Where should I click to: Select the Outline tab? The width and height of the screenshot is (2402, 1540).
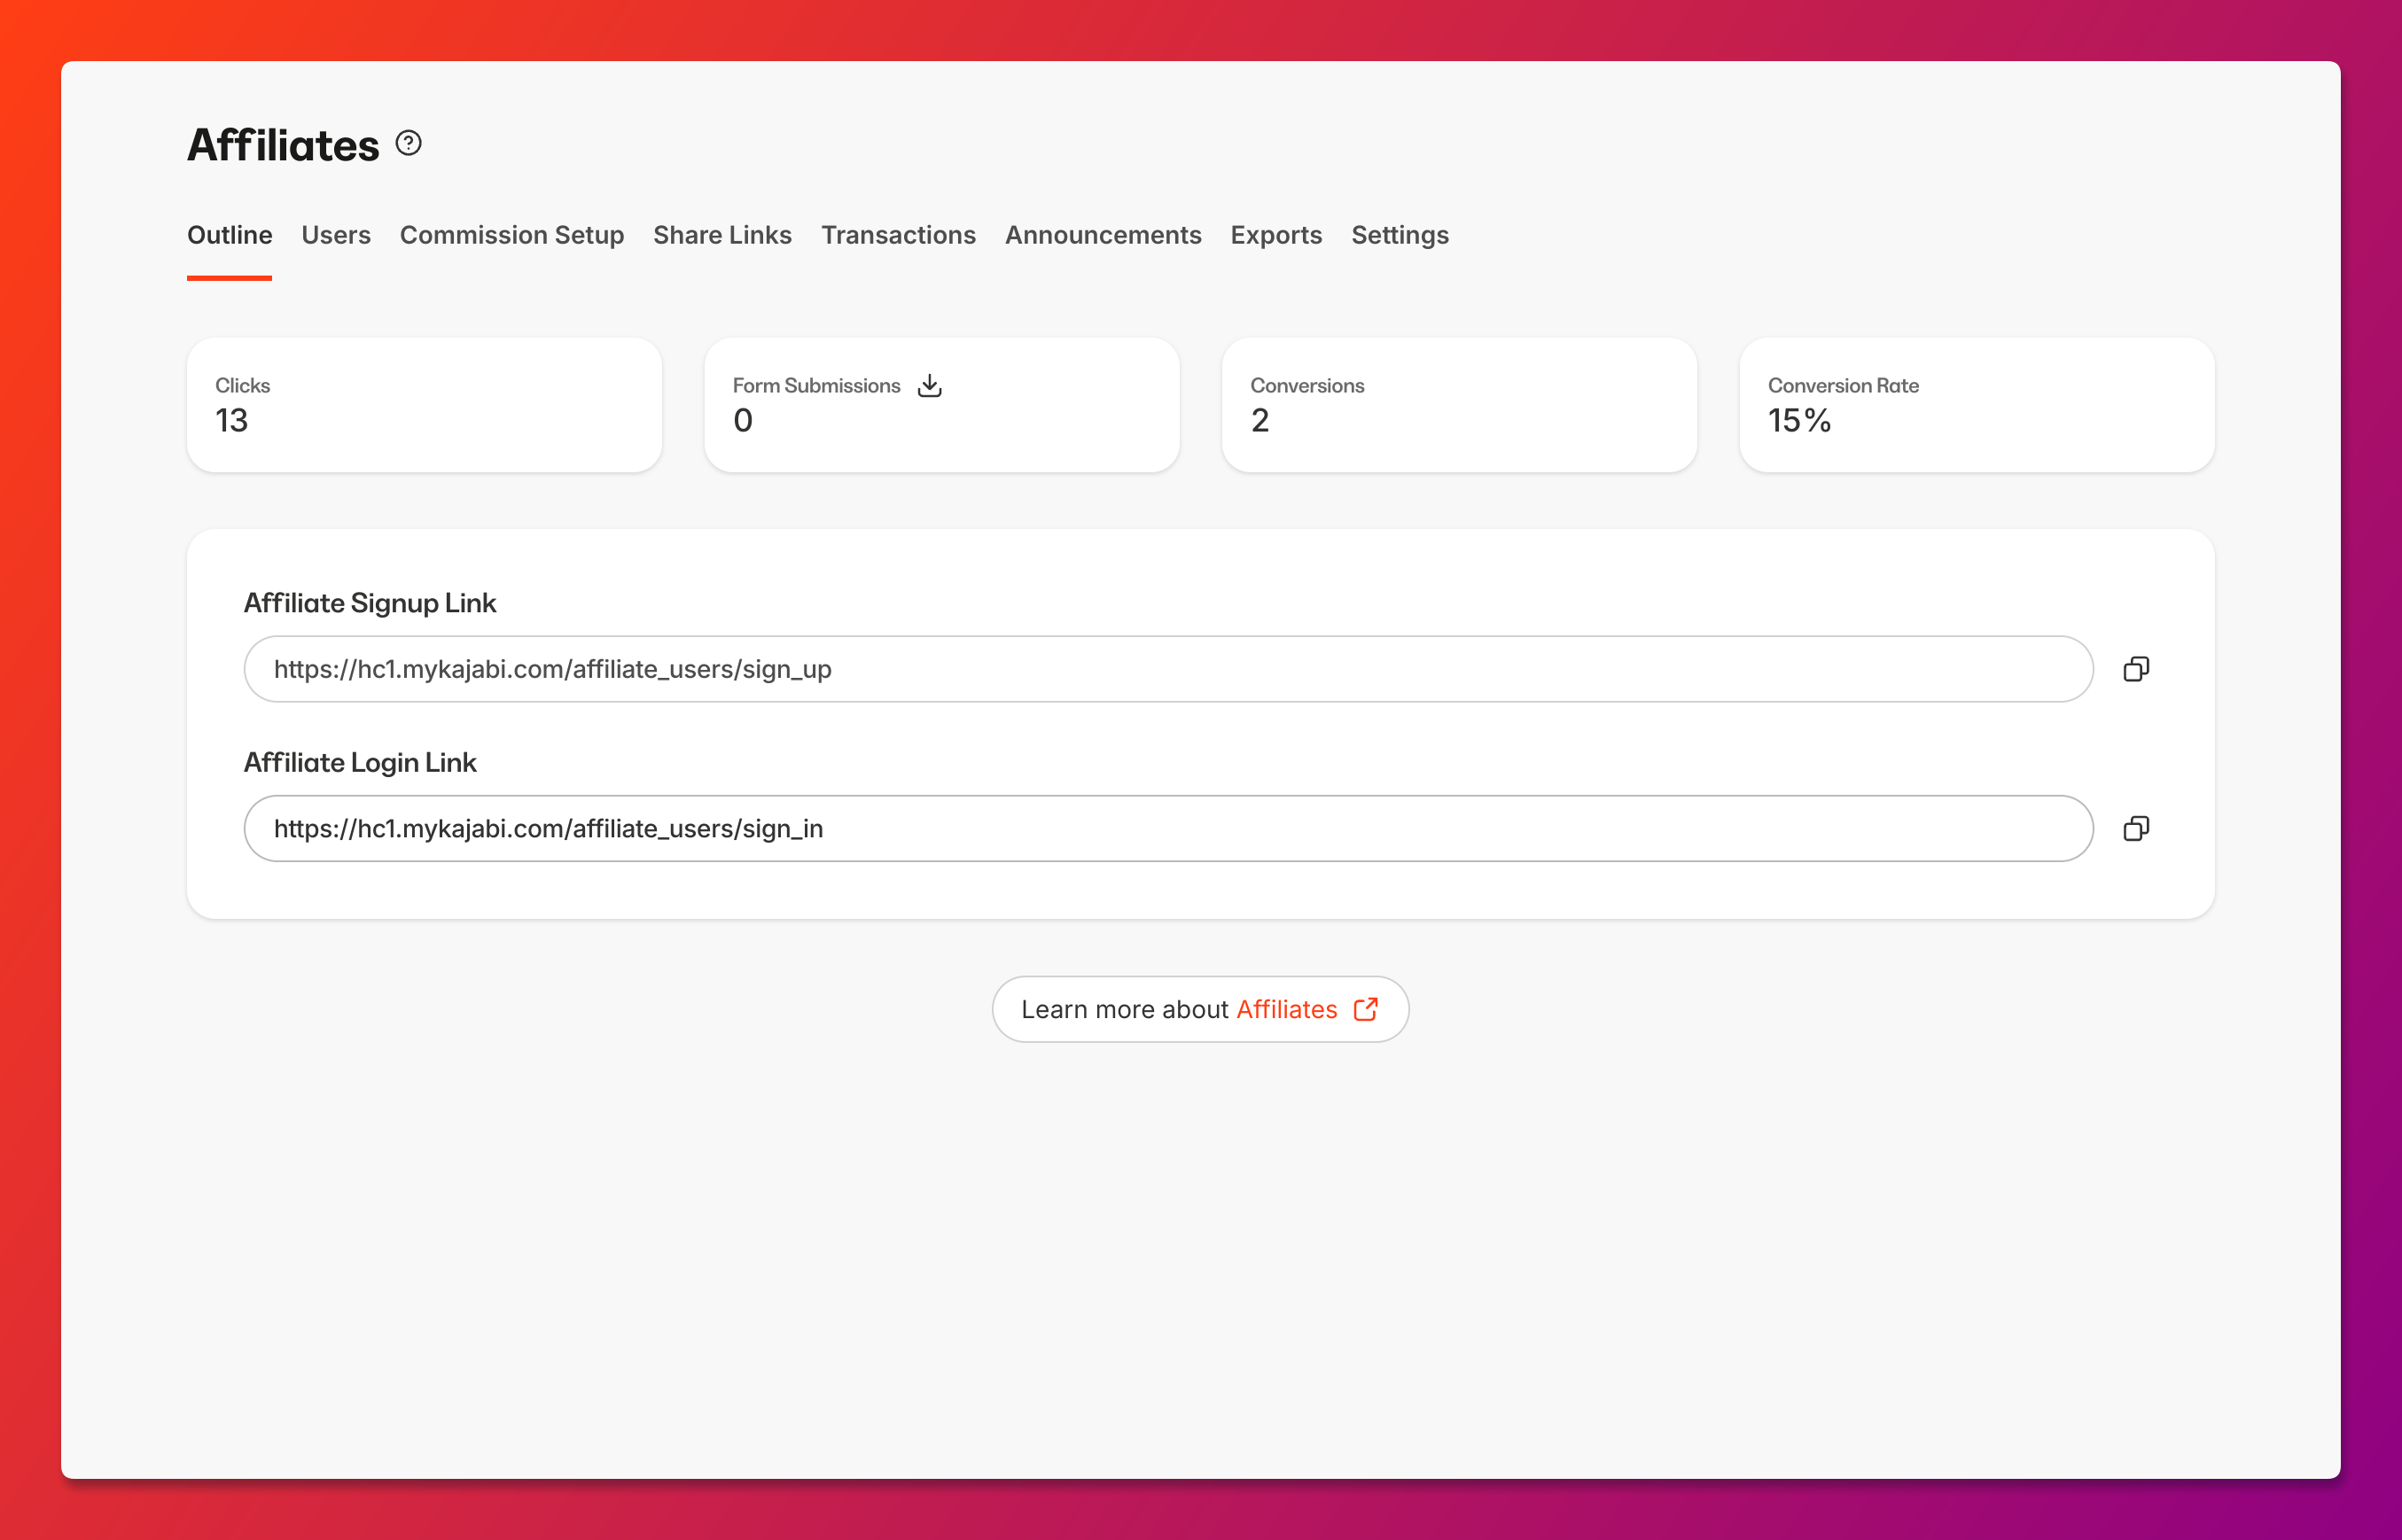pos(230,235)
